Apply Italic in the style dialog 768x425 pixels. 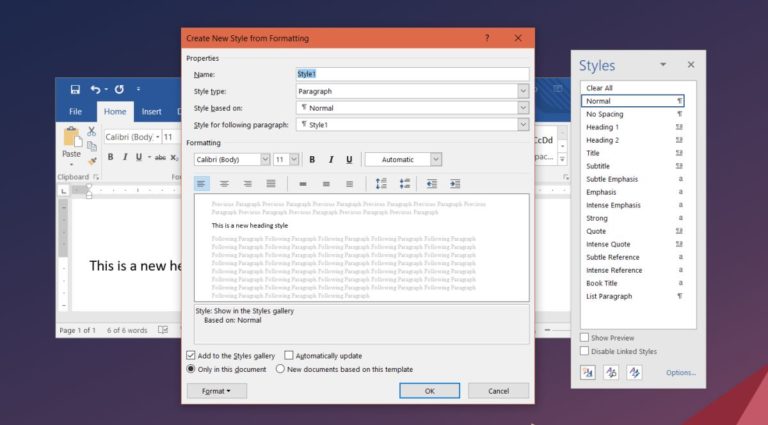[x=330, y=159]
